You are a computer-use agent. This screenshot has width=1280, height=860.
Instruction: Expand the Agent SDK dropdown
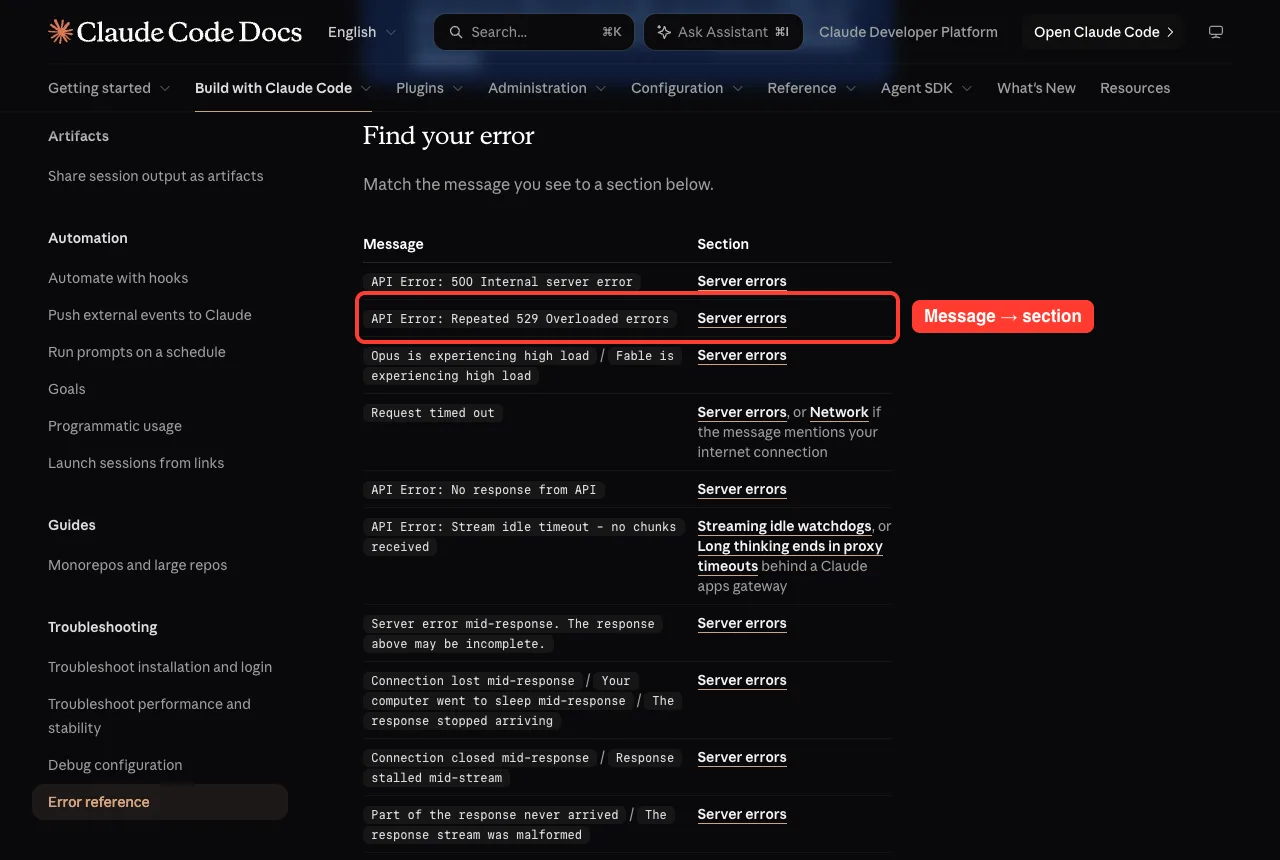[x=927, y=88]
